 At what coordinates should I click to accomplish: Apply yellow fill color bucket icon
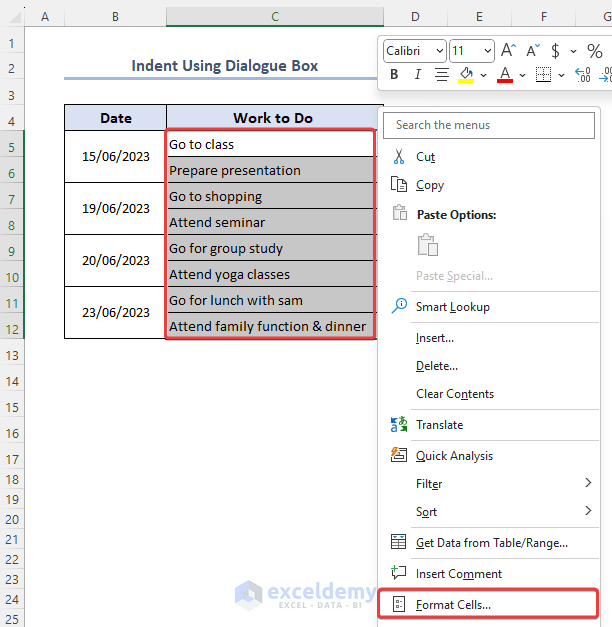click(x=466, y=74)
